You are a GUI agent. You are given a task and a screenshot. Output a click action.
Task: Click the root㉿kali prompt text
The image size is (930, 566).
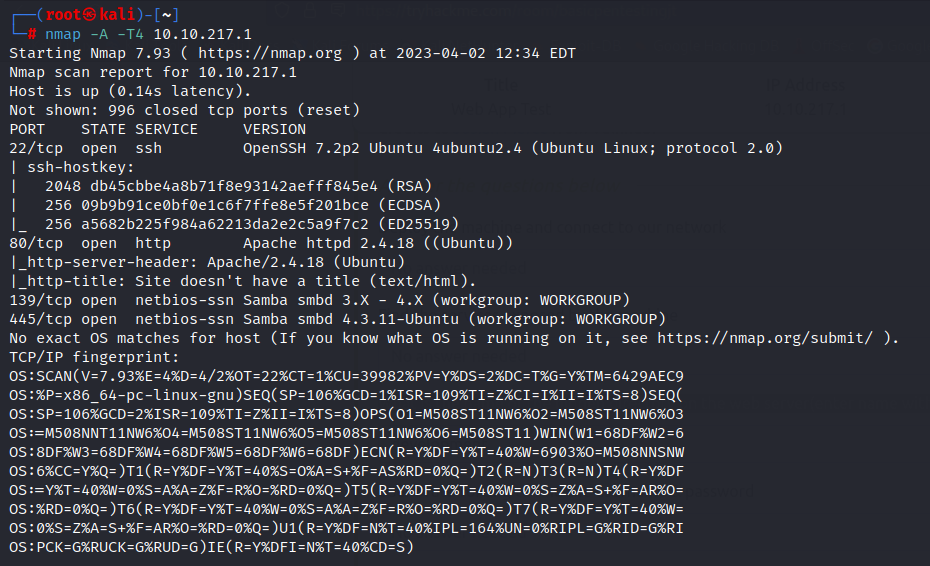click(90, 14)
